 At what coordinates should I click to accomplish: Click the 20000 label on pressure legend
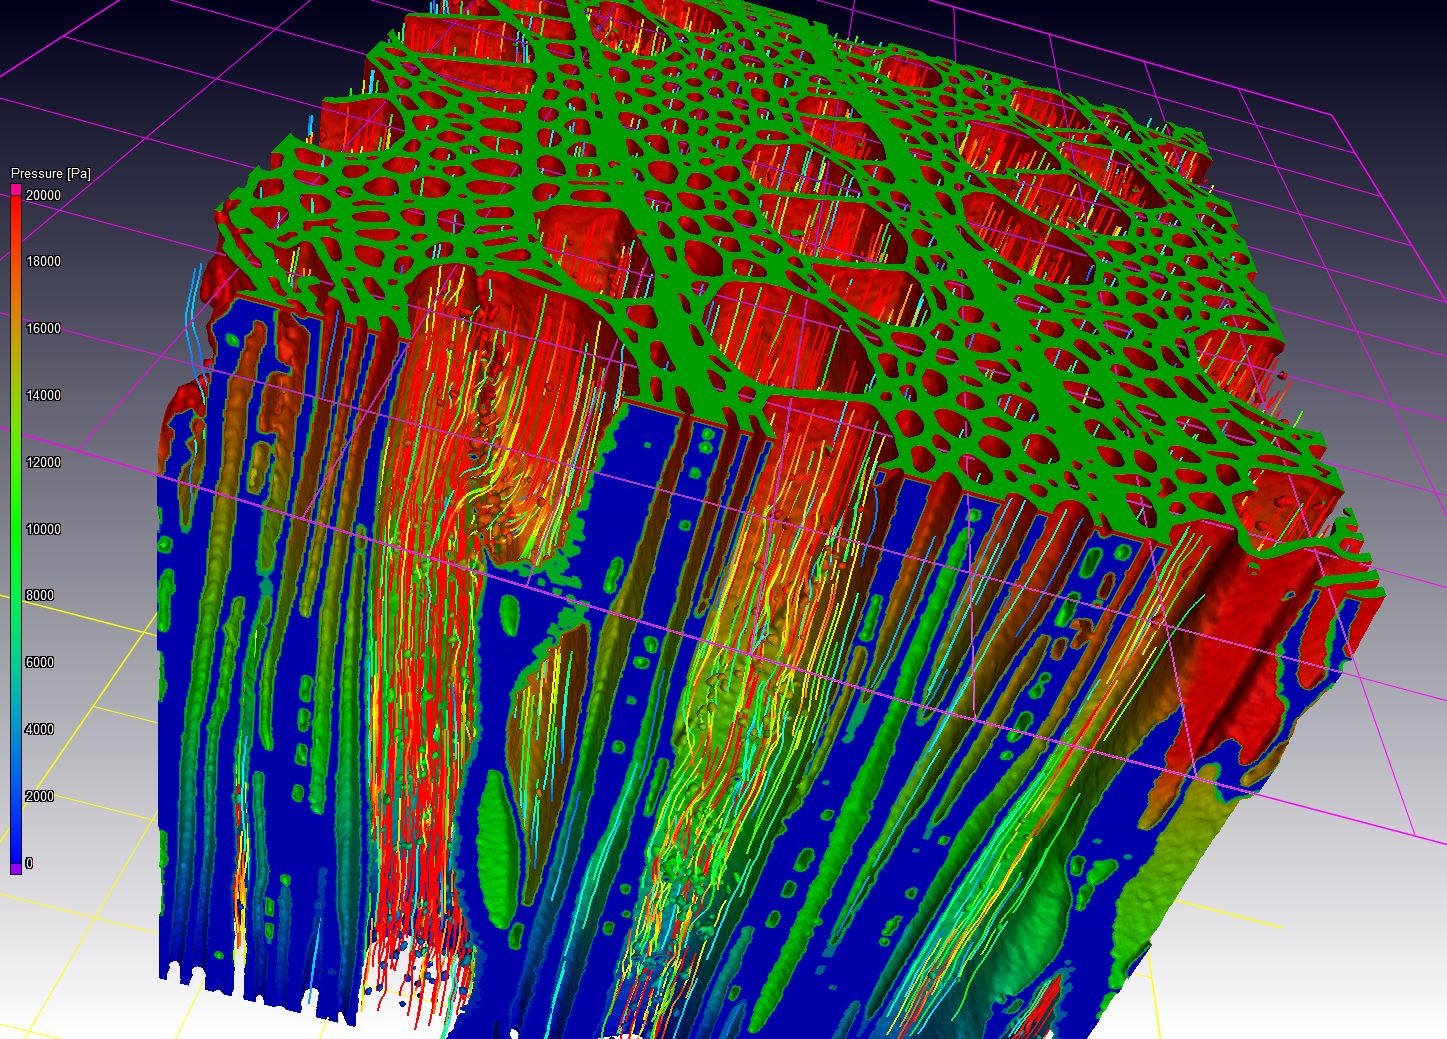tap(43, 195)
